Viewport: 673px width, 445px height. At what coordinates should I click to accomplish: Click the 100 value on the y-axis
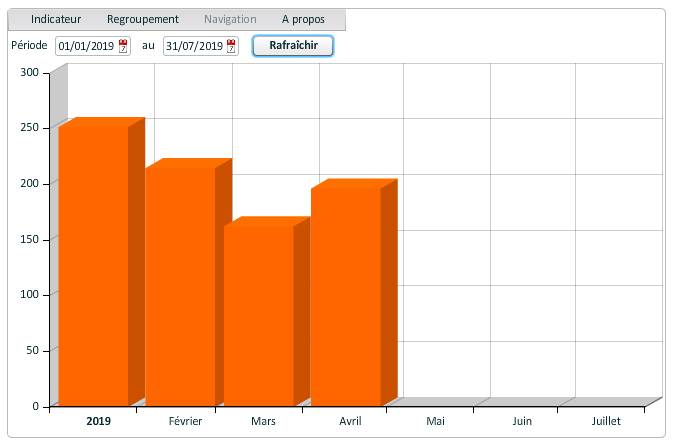coord(29,294)
